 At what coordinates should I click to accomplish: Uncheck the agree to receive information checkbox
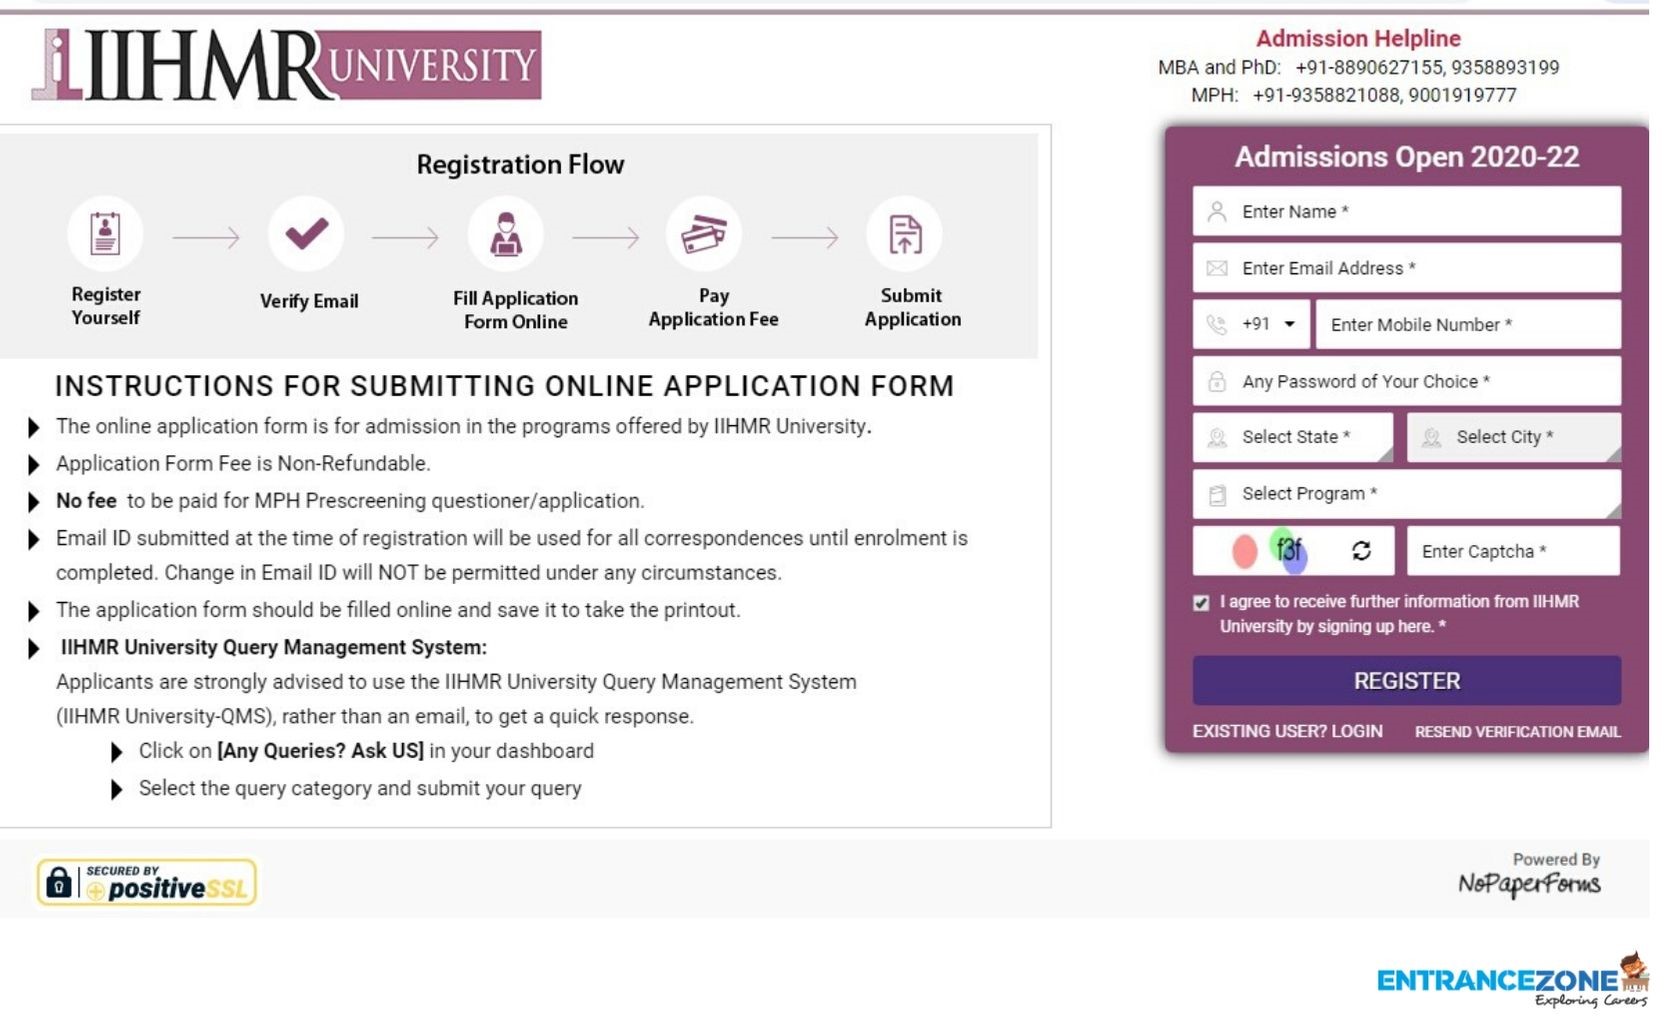point(1201,603)
